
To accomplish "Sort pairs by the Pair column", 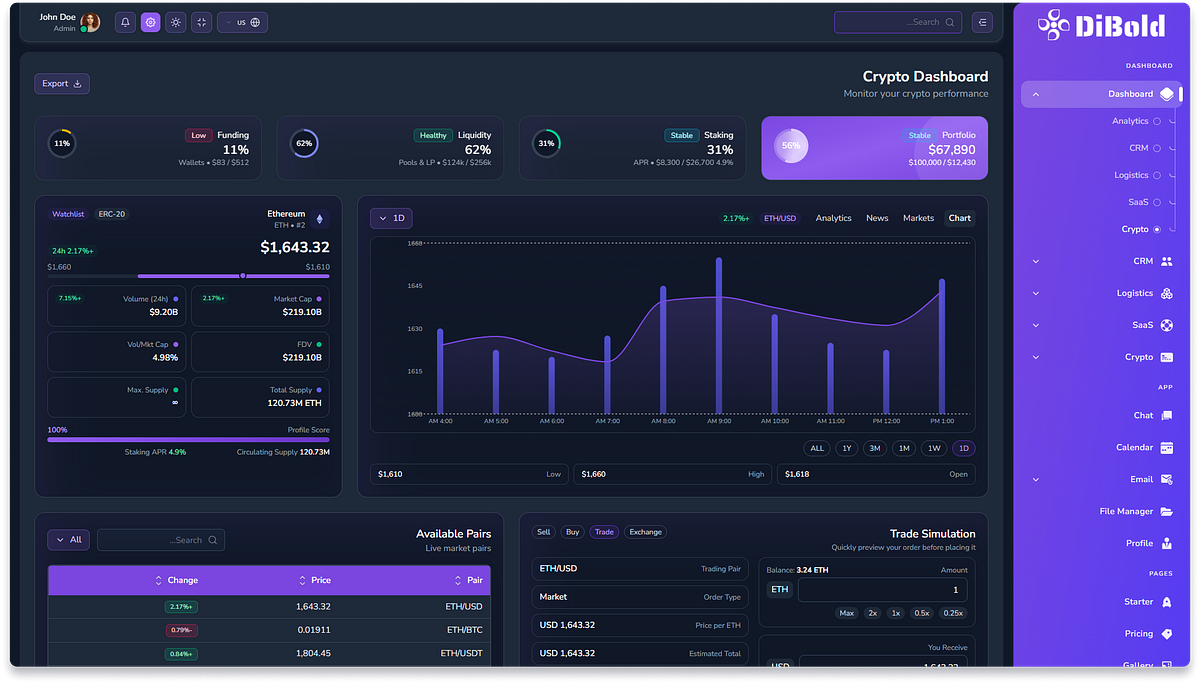I will point(469,580).
